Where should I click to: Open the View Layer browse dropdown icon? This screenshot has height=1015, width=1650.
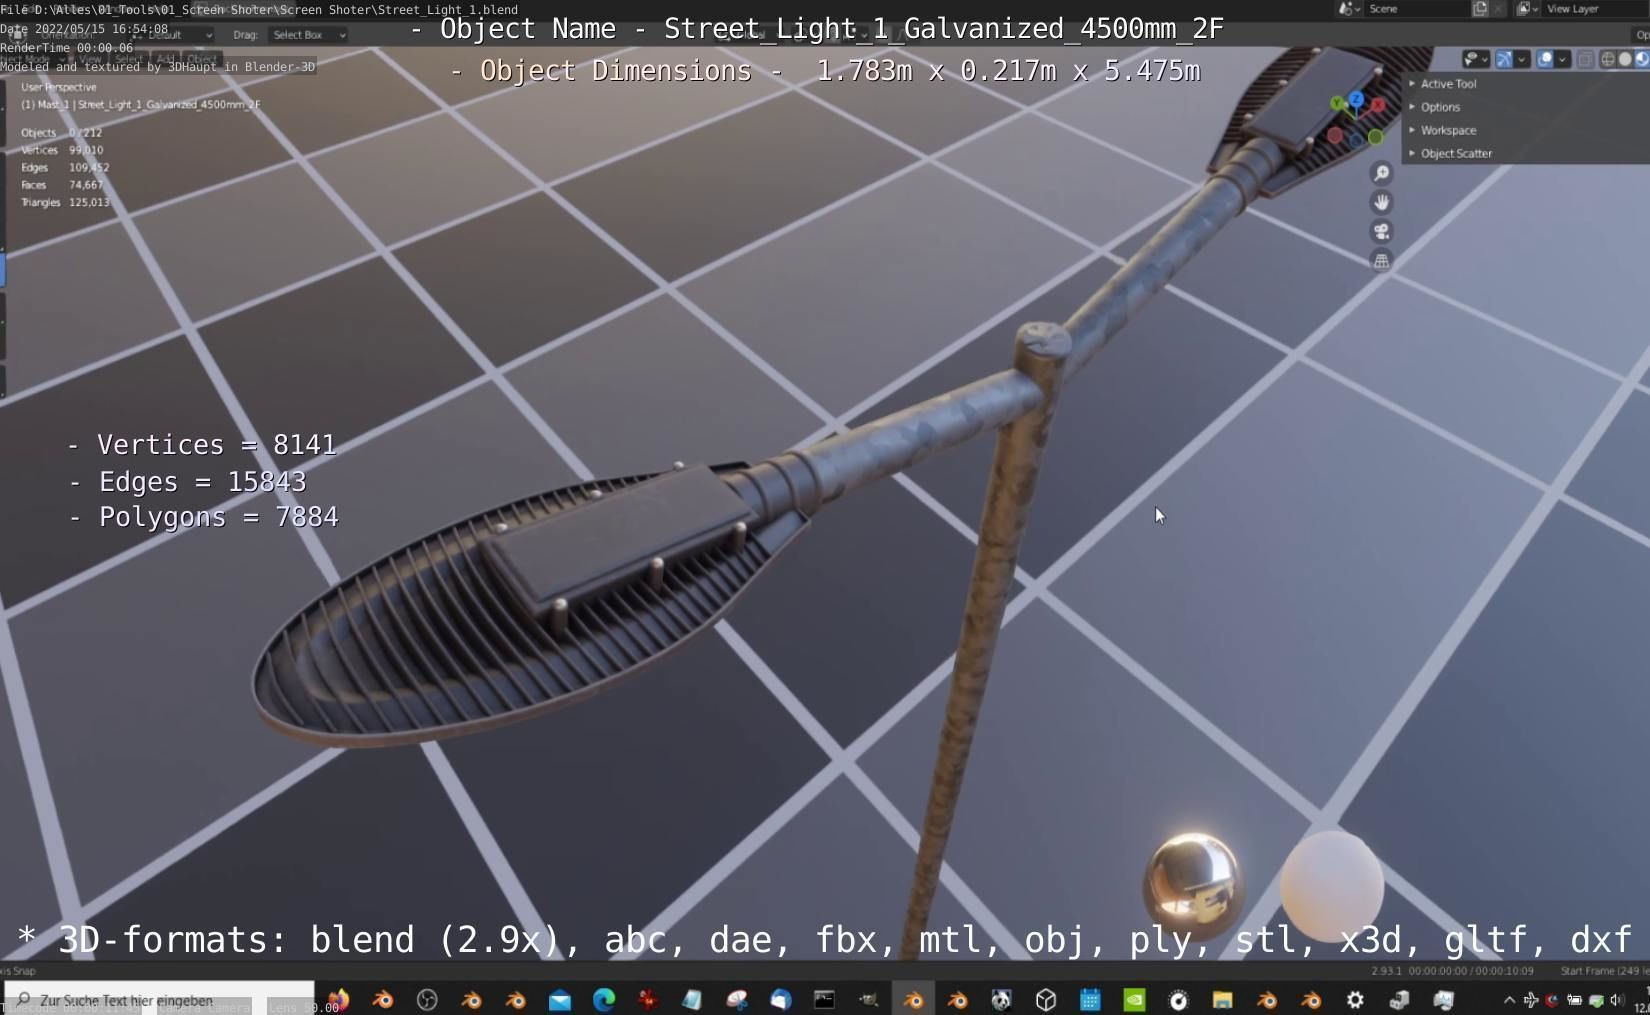tap(1525, 8)
